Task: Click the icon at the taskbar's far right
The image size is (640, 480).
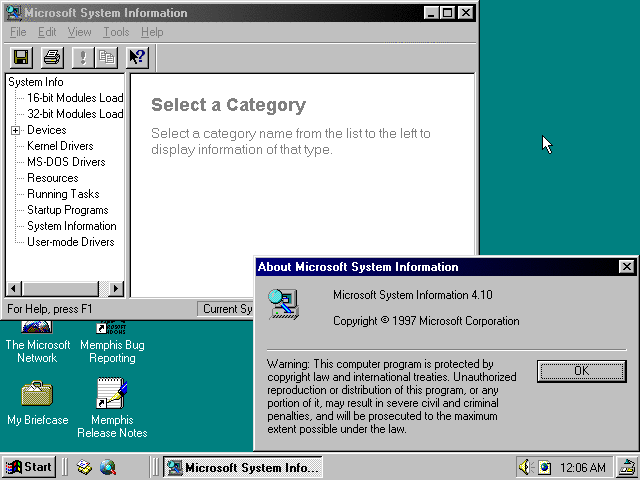Action: click(627, 467)
